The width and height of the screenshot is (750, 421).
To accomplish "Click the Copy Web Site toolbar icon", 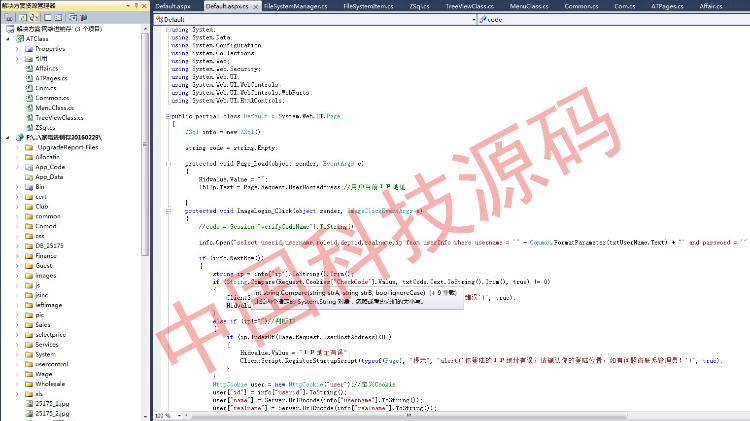I will (x=72, y=18).
